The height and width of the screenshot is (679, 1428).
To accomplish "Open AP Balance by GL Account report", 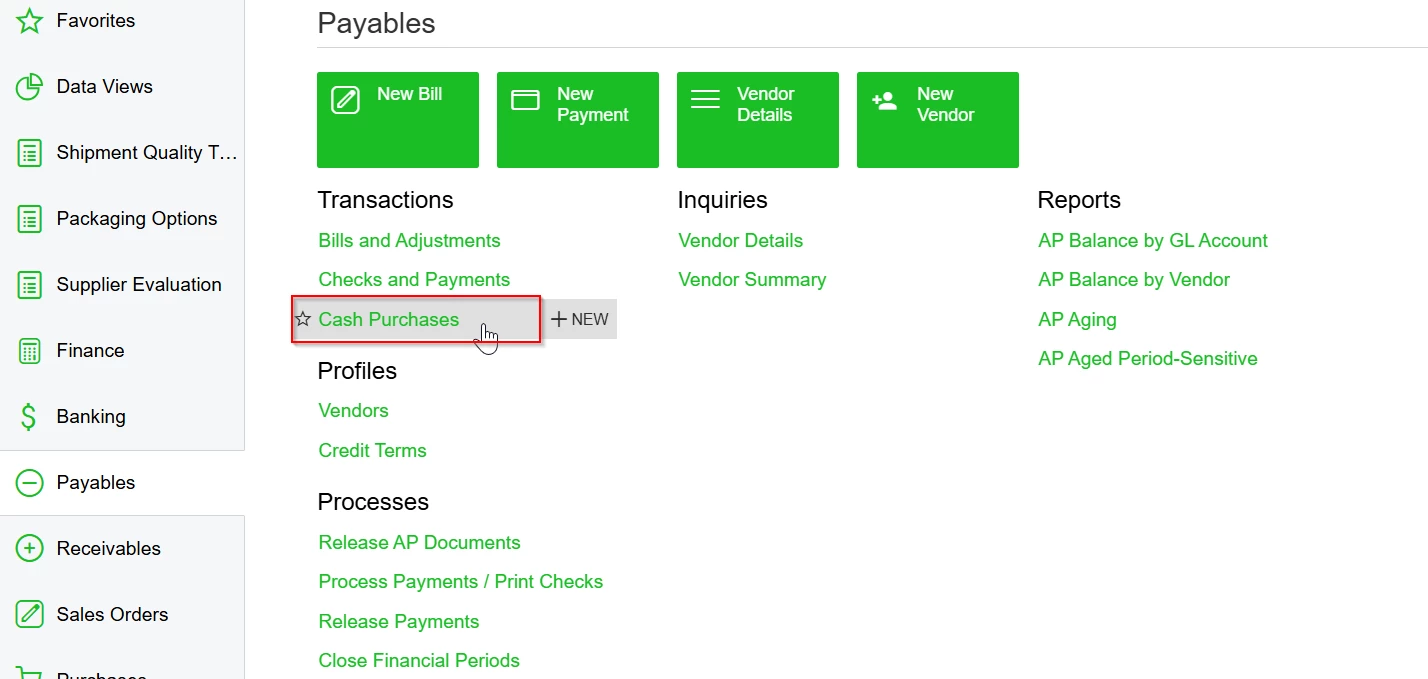I will coord(1153,241).
